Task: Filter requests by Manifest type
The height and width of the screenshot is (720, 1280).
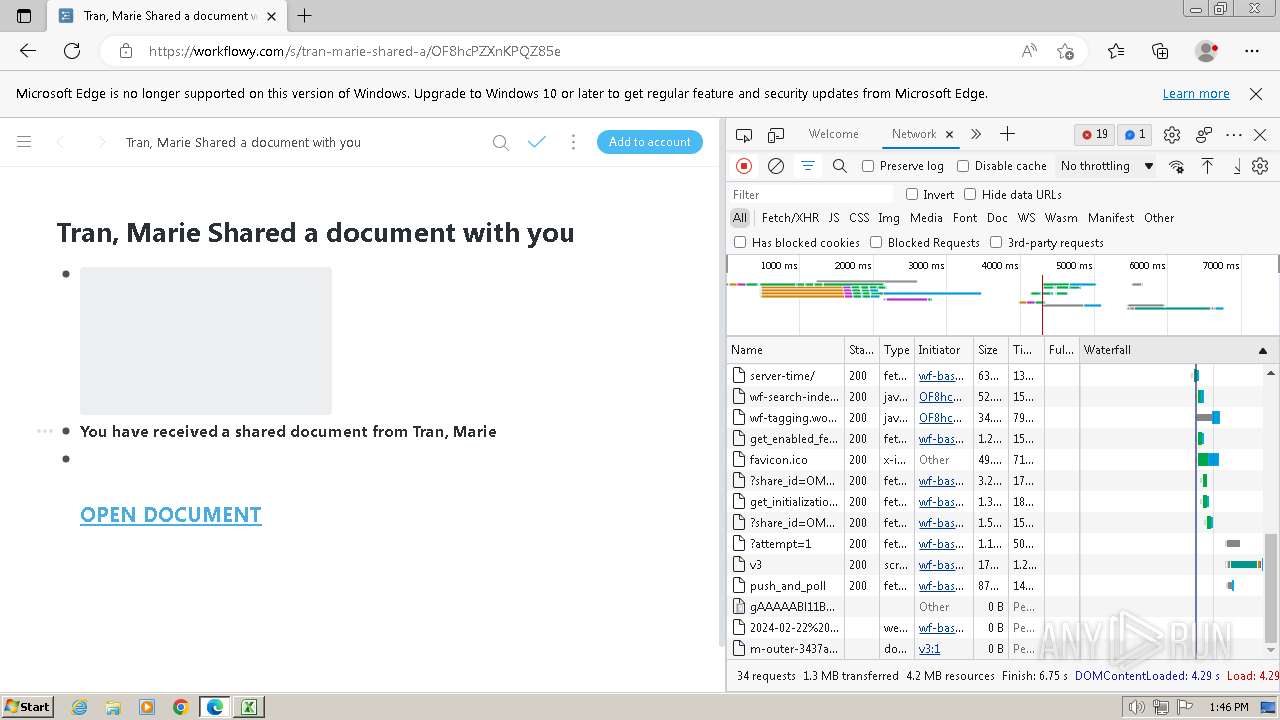Action: (1111, 218)
